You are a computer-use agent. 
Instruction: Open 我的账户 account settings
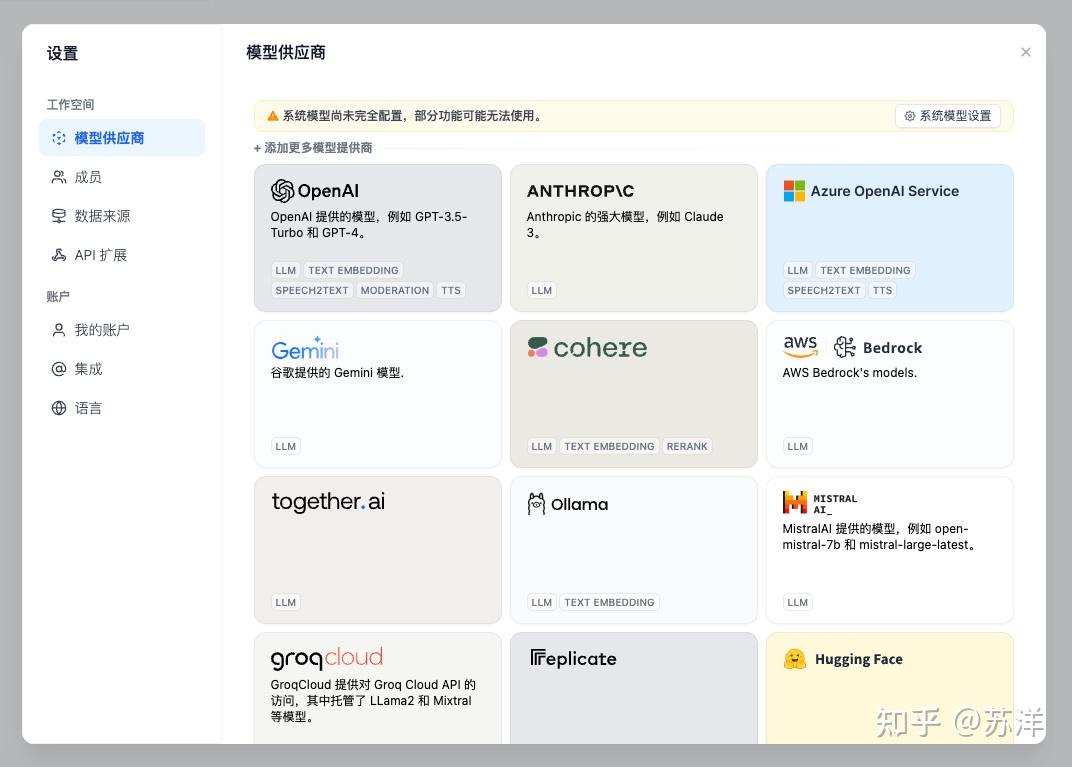(101, 330)
